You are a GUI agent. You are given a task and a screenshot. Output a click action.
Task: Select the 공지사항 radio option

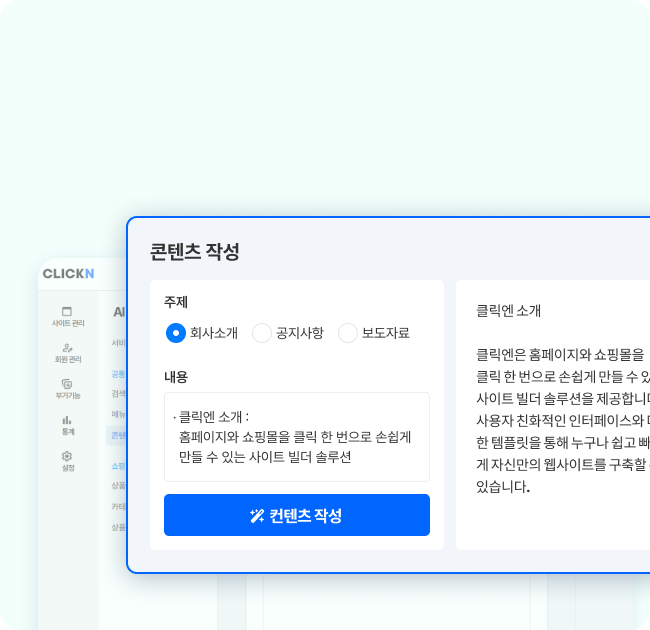(x=262, y=333)
